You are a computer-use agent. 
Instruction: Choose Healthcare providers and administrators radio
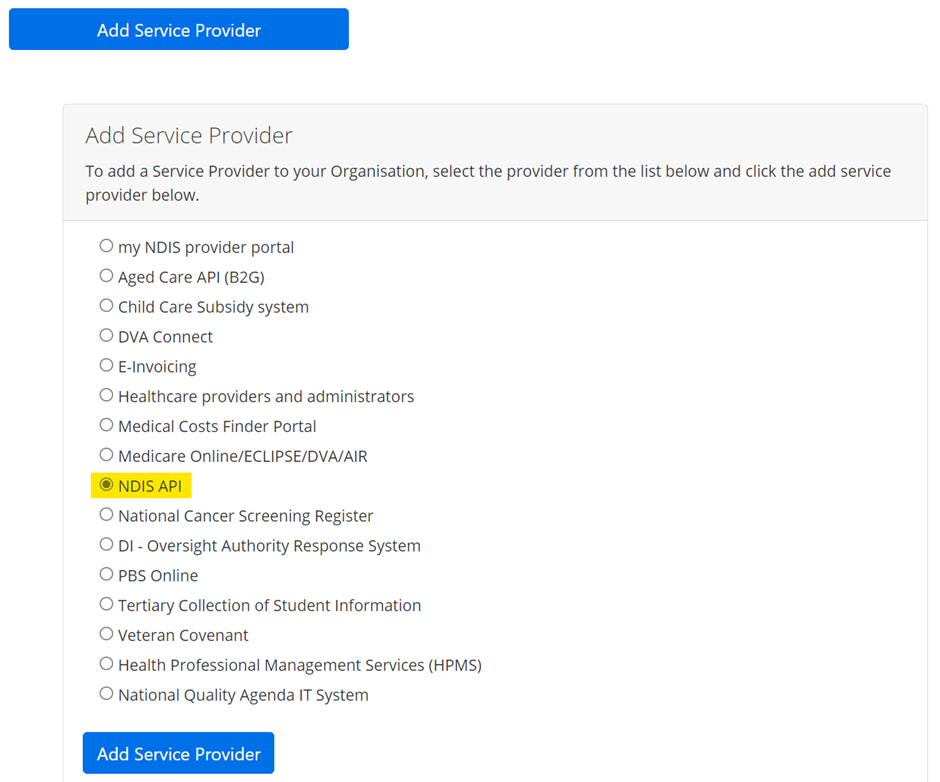coord(106,396)
